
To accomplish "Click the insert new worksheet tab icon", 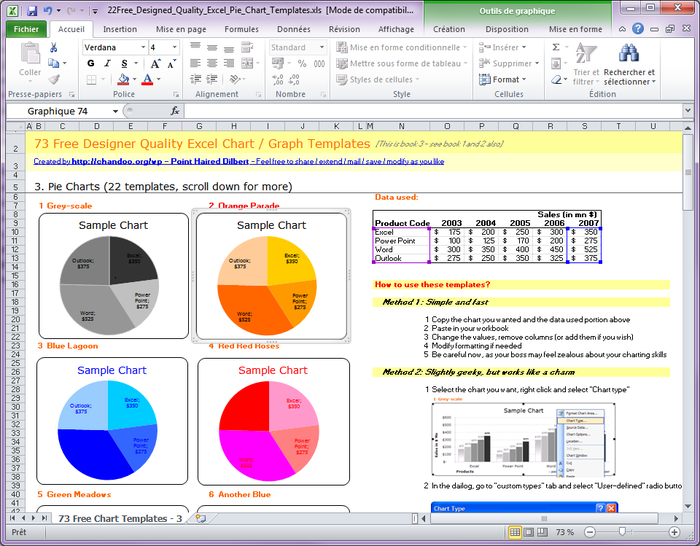I will (201, 518).
